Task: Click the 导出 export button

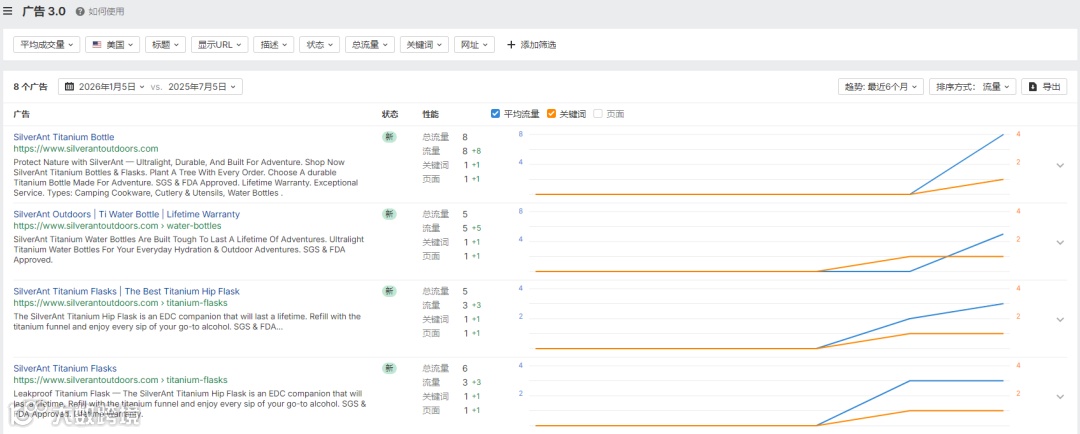Action: tap(1045, 87)
